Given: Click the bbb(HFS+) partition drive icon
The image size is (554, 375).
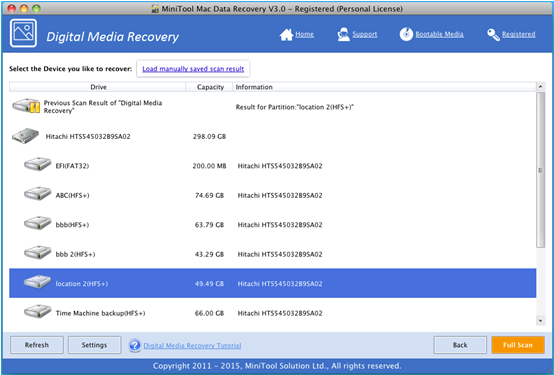Looking at the screenshot, I should point(37,224).
